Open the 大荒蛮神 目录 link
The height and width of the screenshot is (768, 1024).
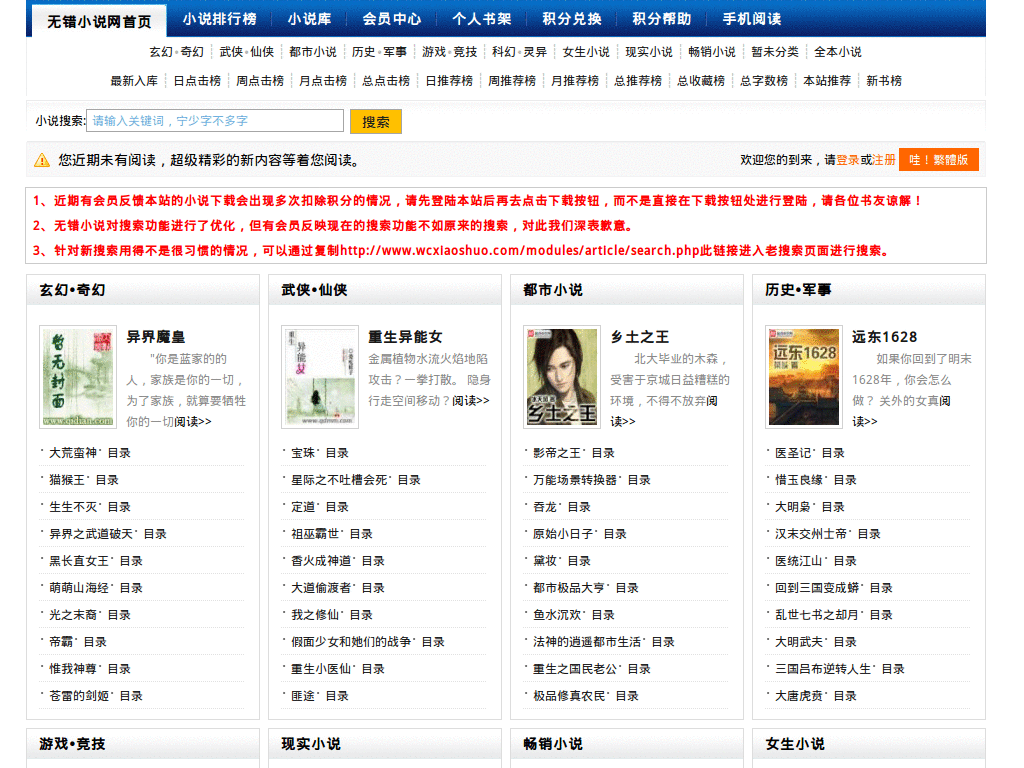[x=73, y=452]
